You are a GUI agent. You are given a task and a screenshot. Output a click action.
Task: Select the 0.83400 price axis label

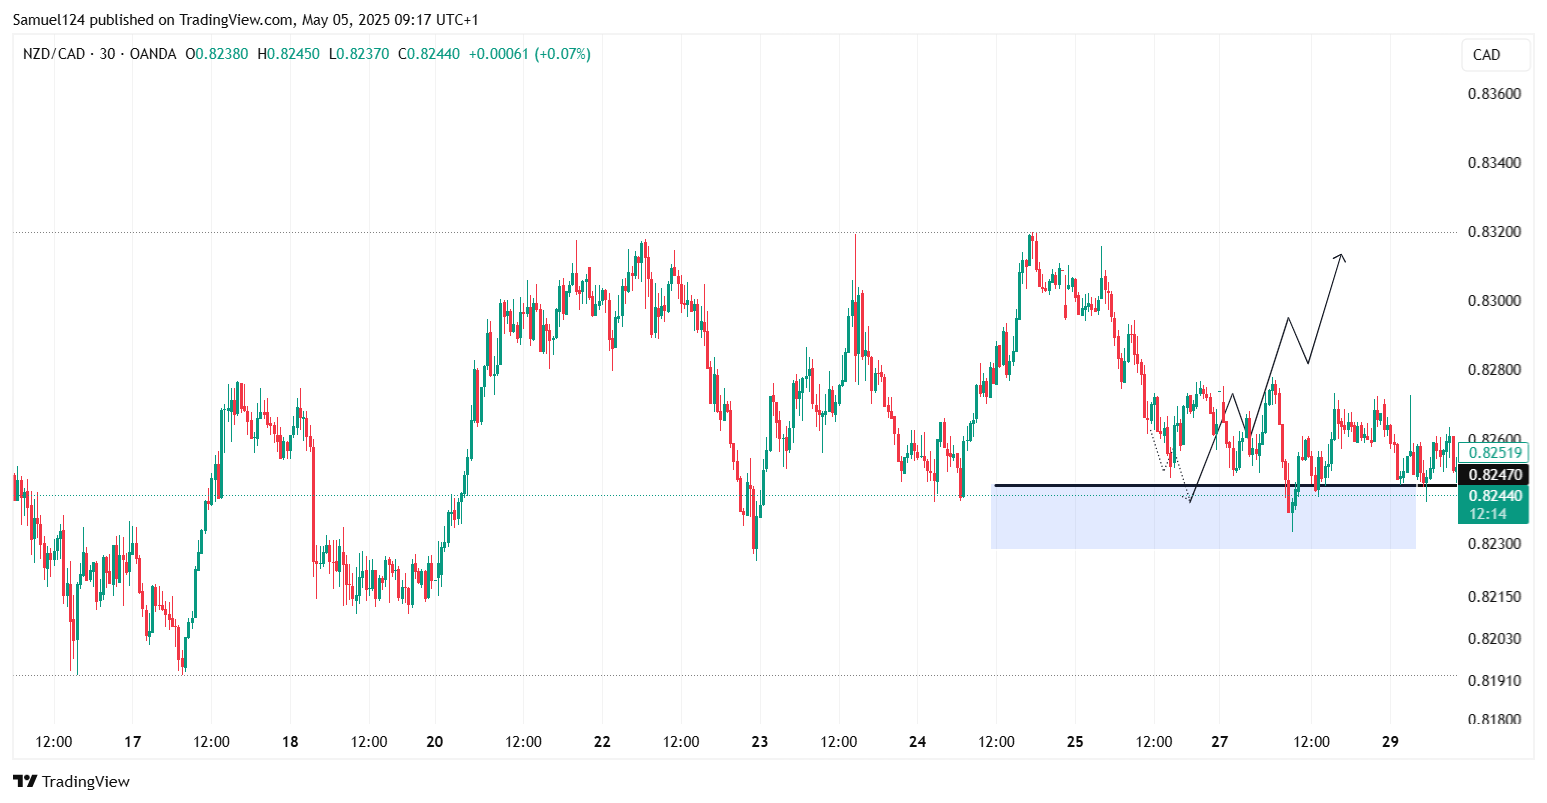[x=1494, y=163]
